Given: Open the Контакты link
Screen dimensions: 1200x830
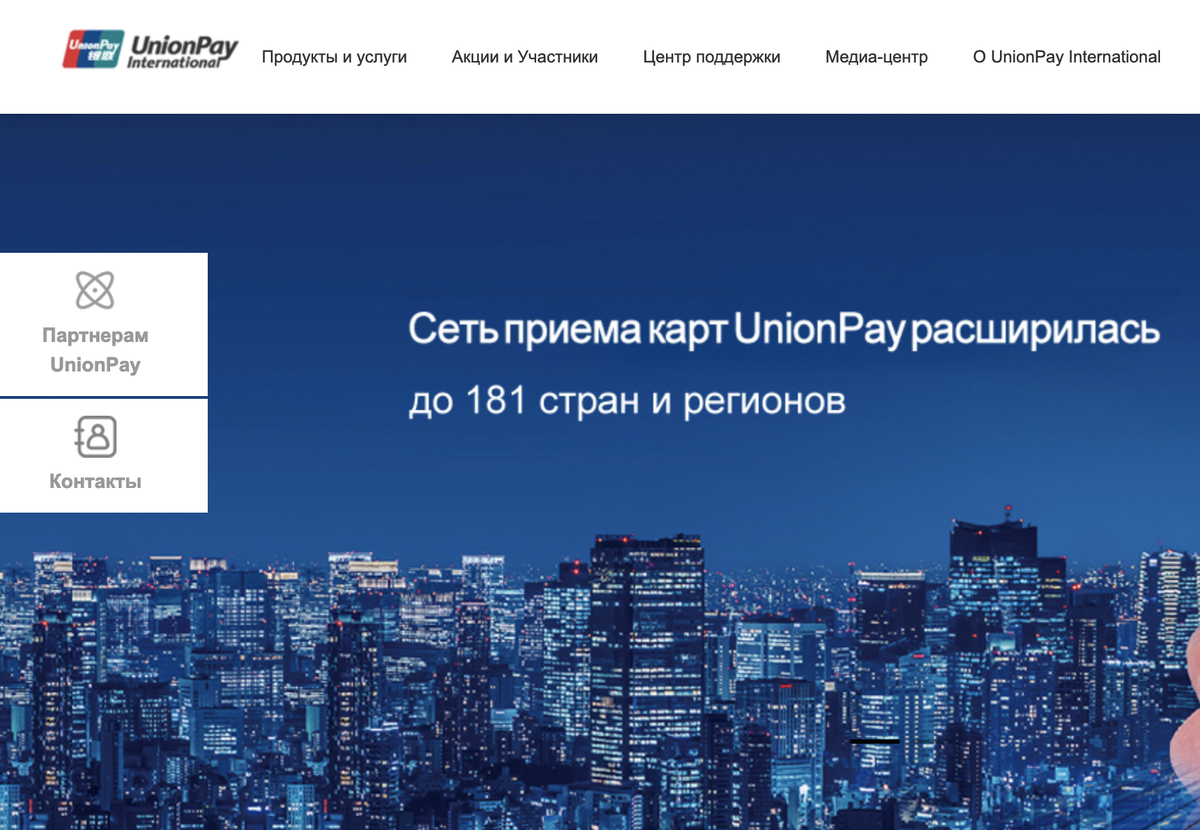Looking at the screenshot, I should (x=95, y=481).
